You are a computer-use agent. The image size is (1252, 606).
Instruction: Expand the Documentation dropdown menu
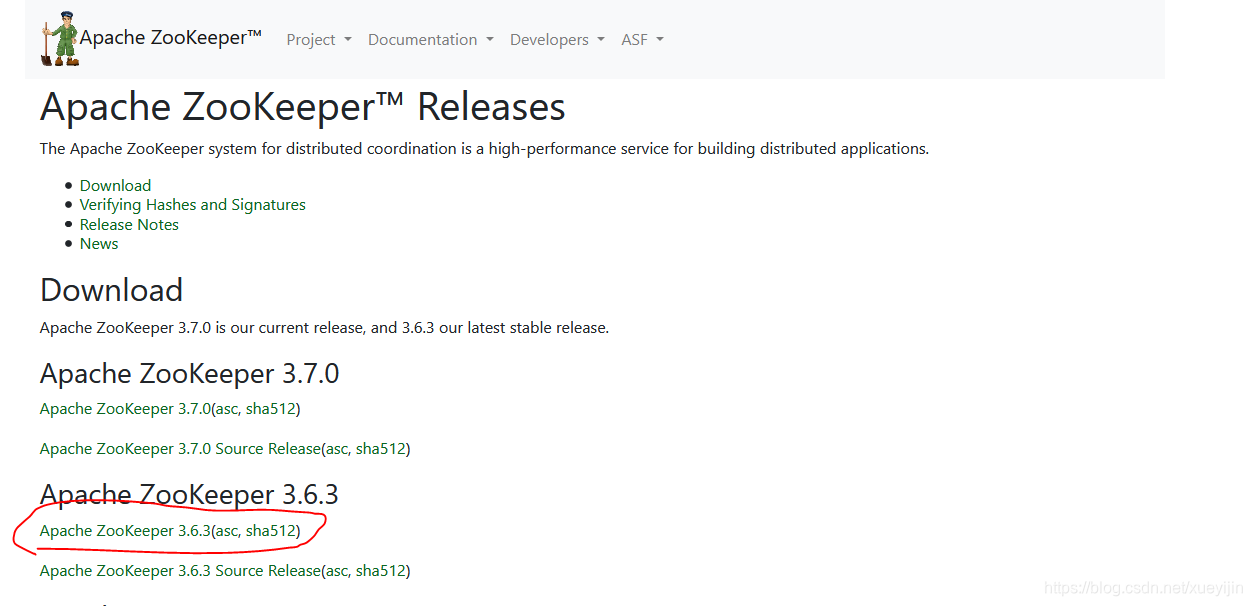tap(431, 40)
